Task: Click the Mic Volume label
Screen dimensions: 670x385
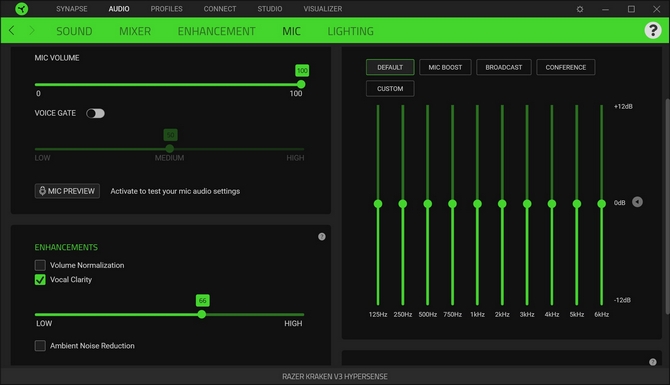Action: pos(57,58)
